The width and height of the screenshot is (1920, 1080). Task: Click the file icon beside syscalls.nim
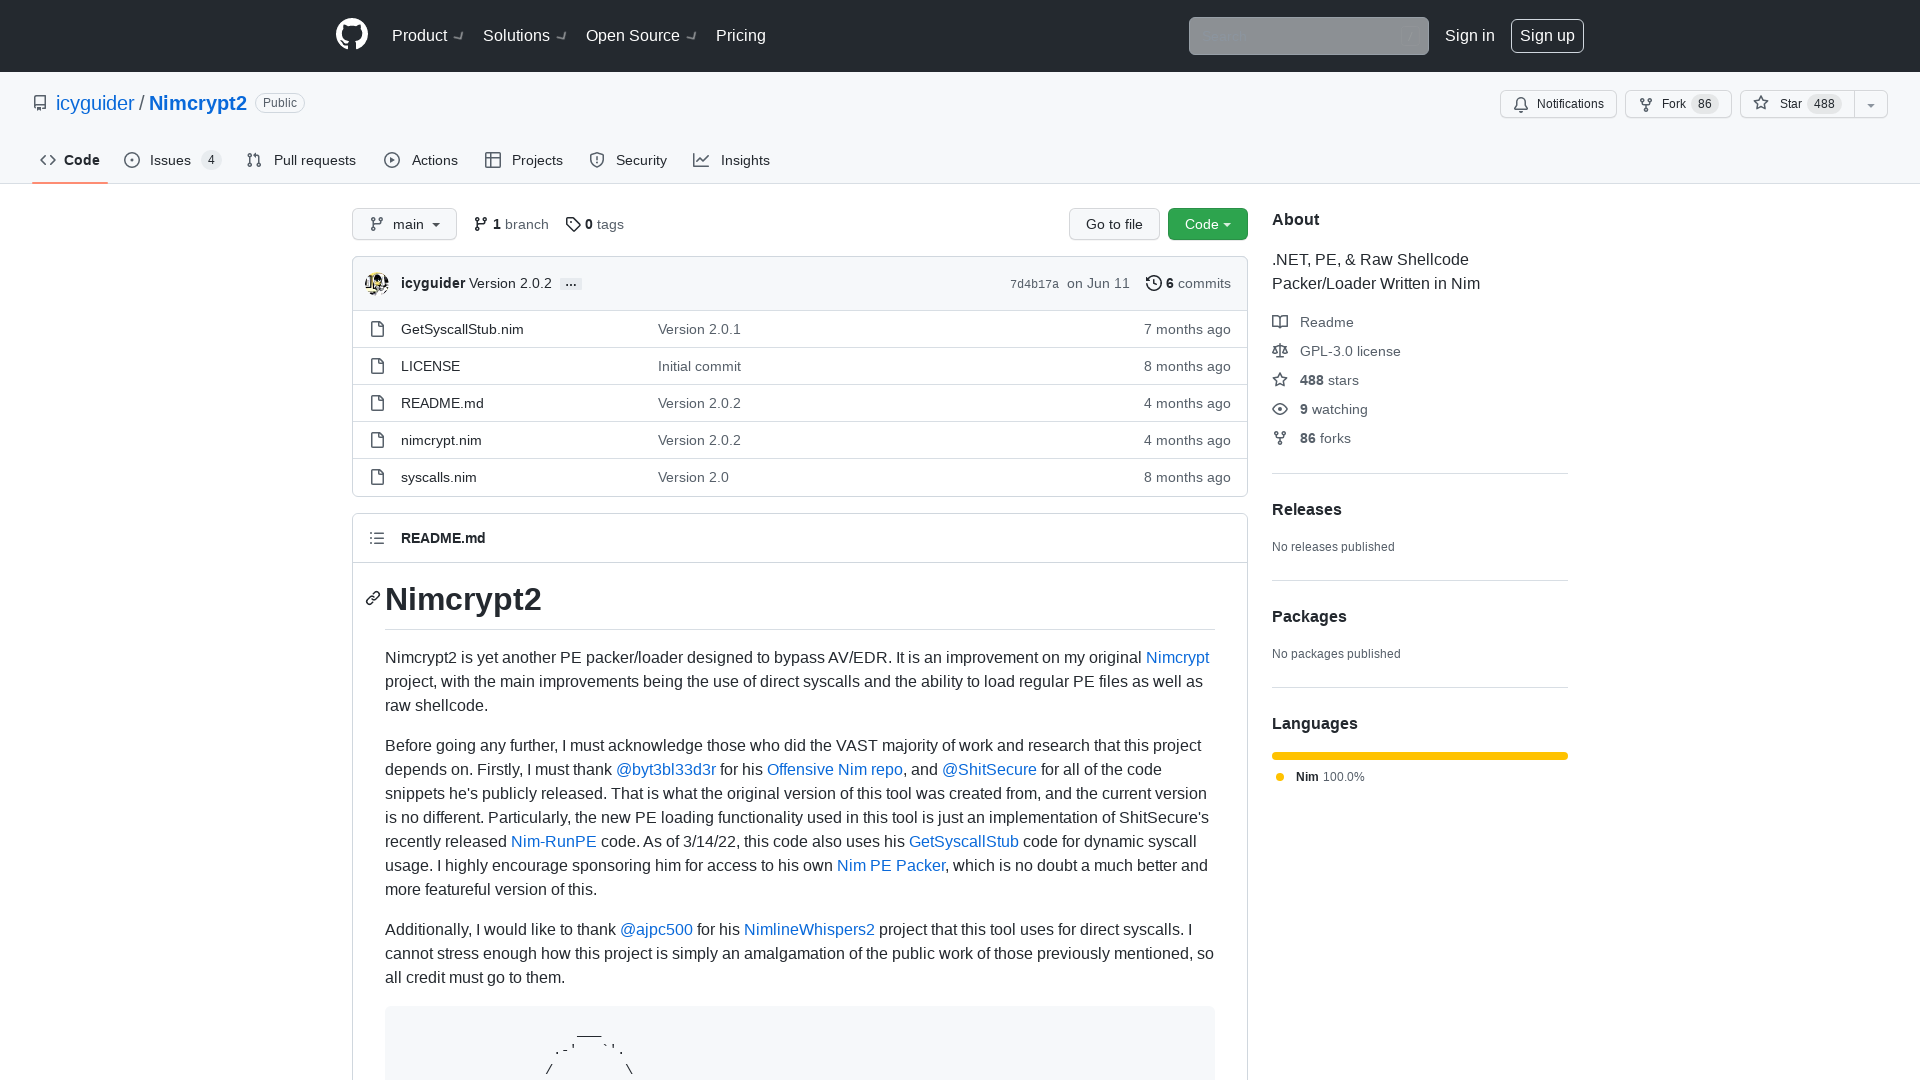pos(377,477)
